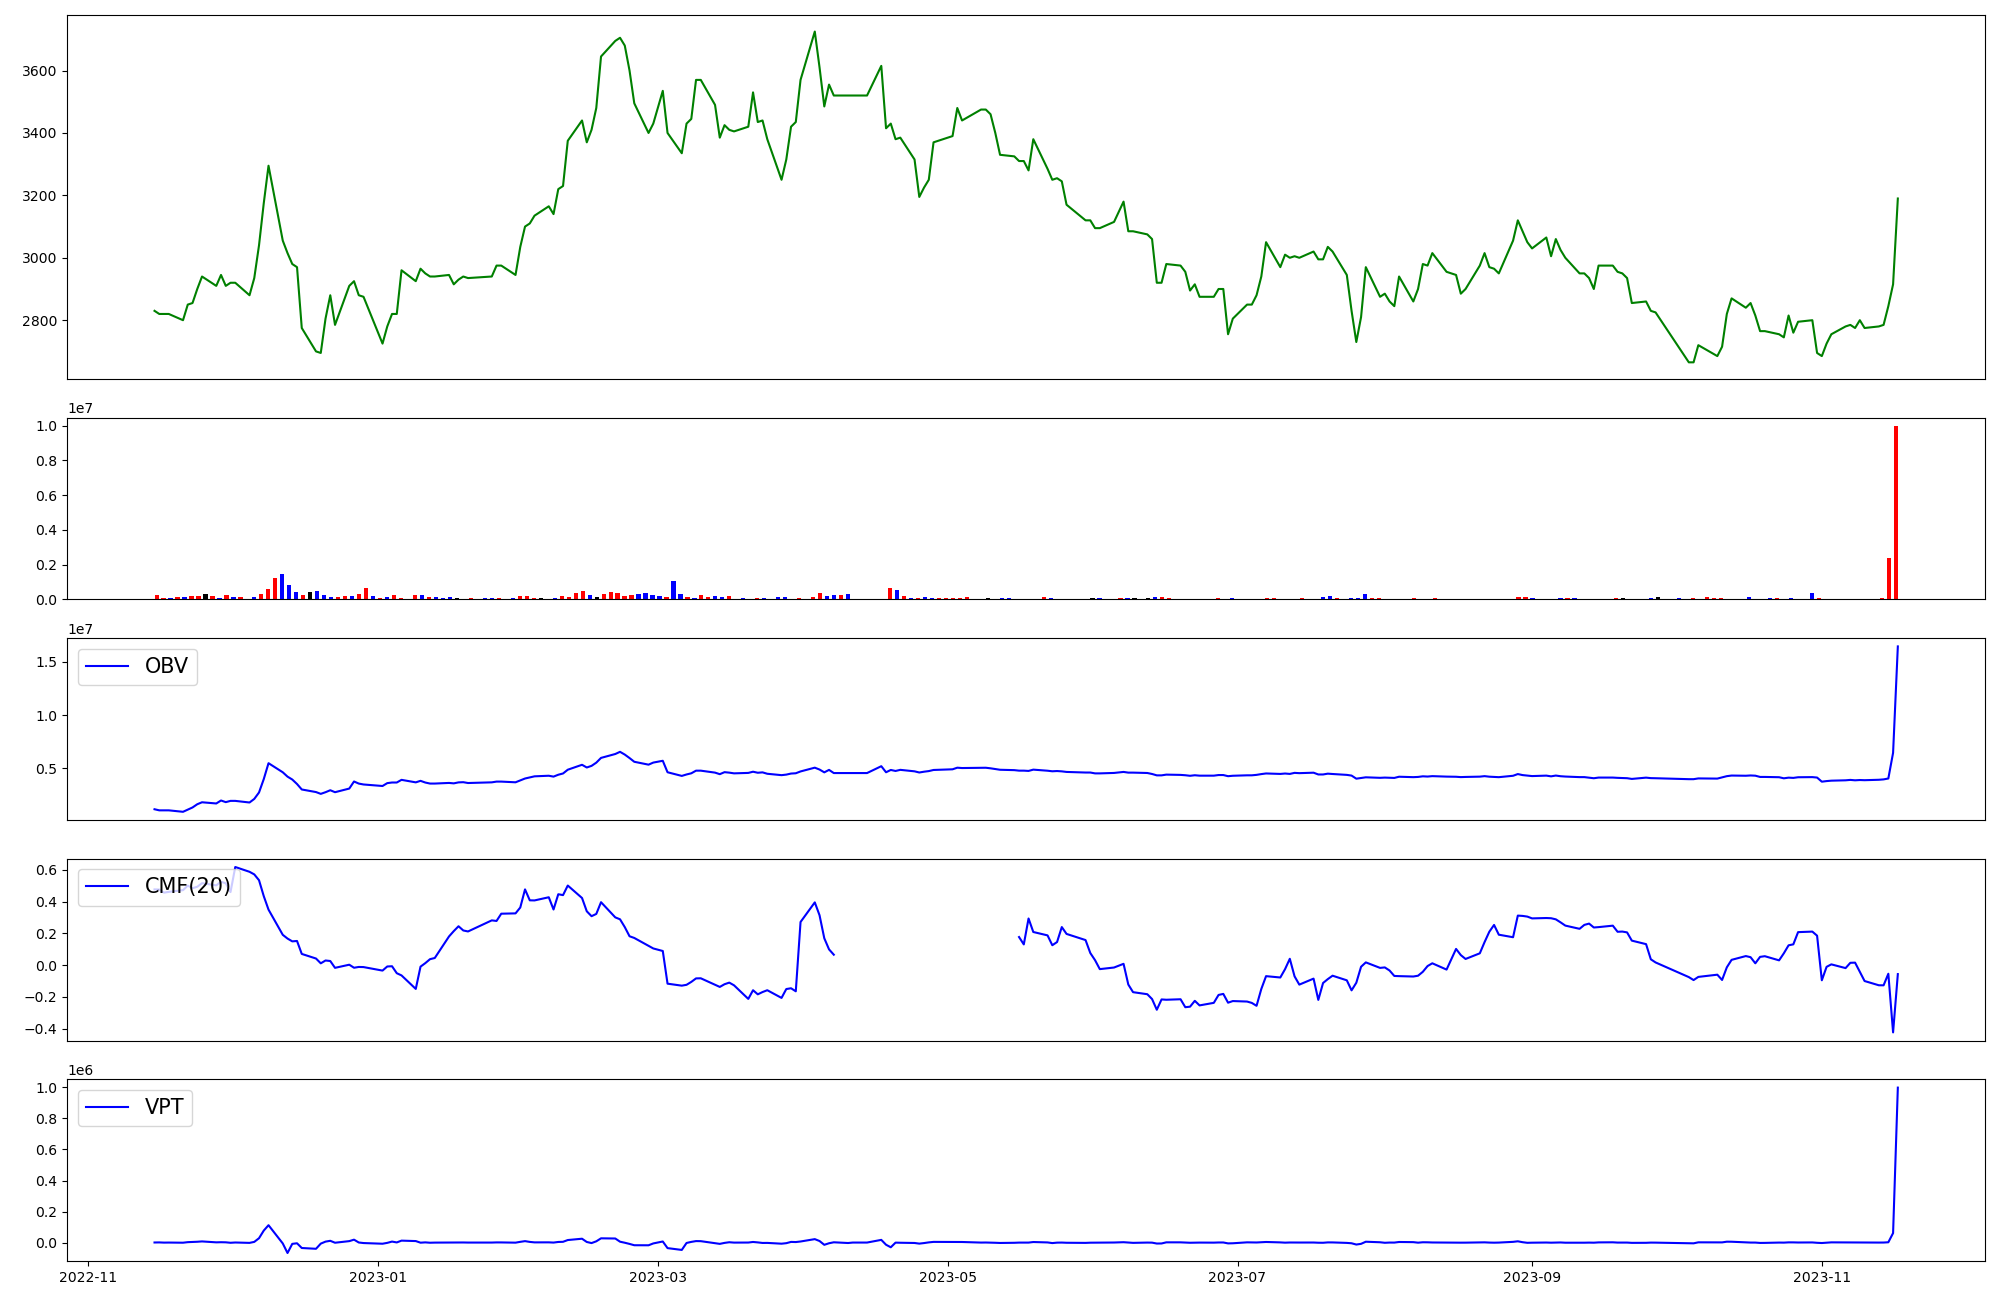The height and width of the screenshot is (1300, 2000).
Task: Click the 2800 price axis tick label
Action: [40, 321]
